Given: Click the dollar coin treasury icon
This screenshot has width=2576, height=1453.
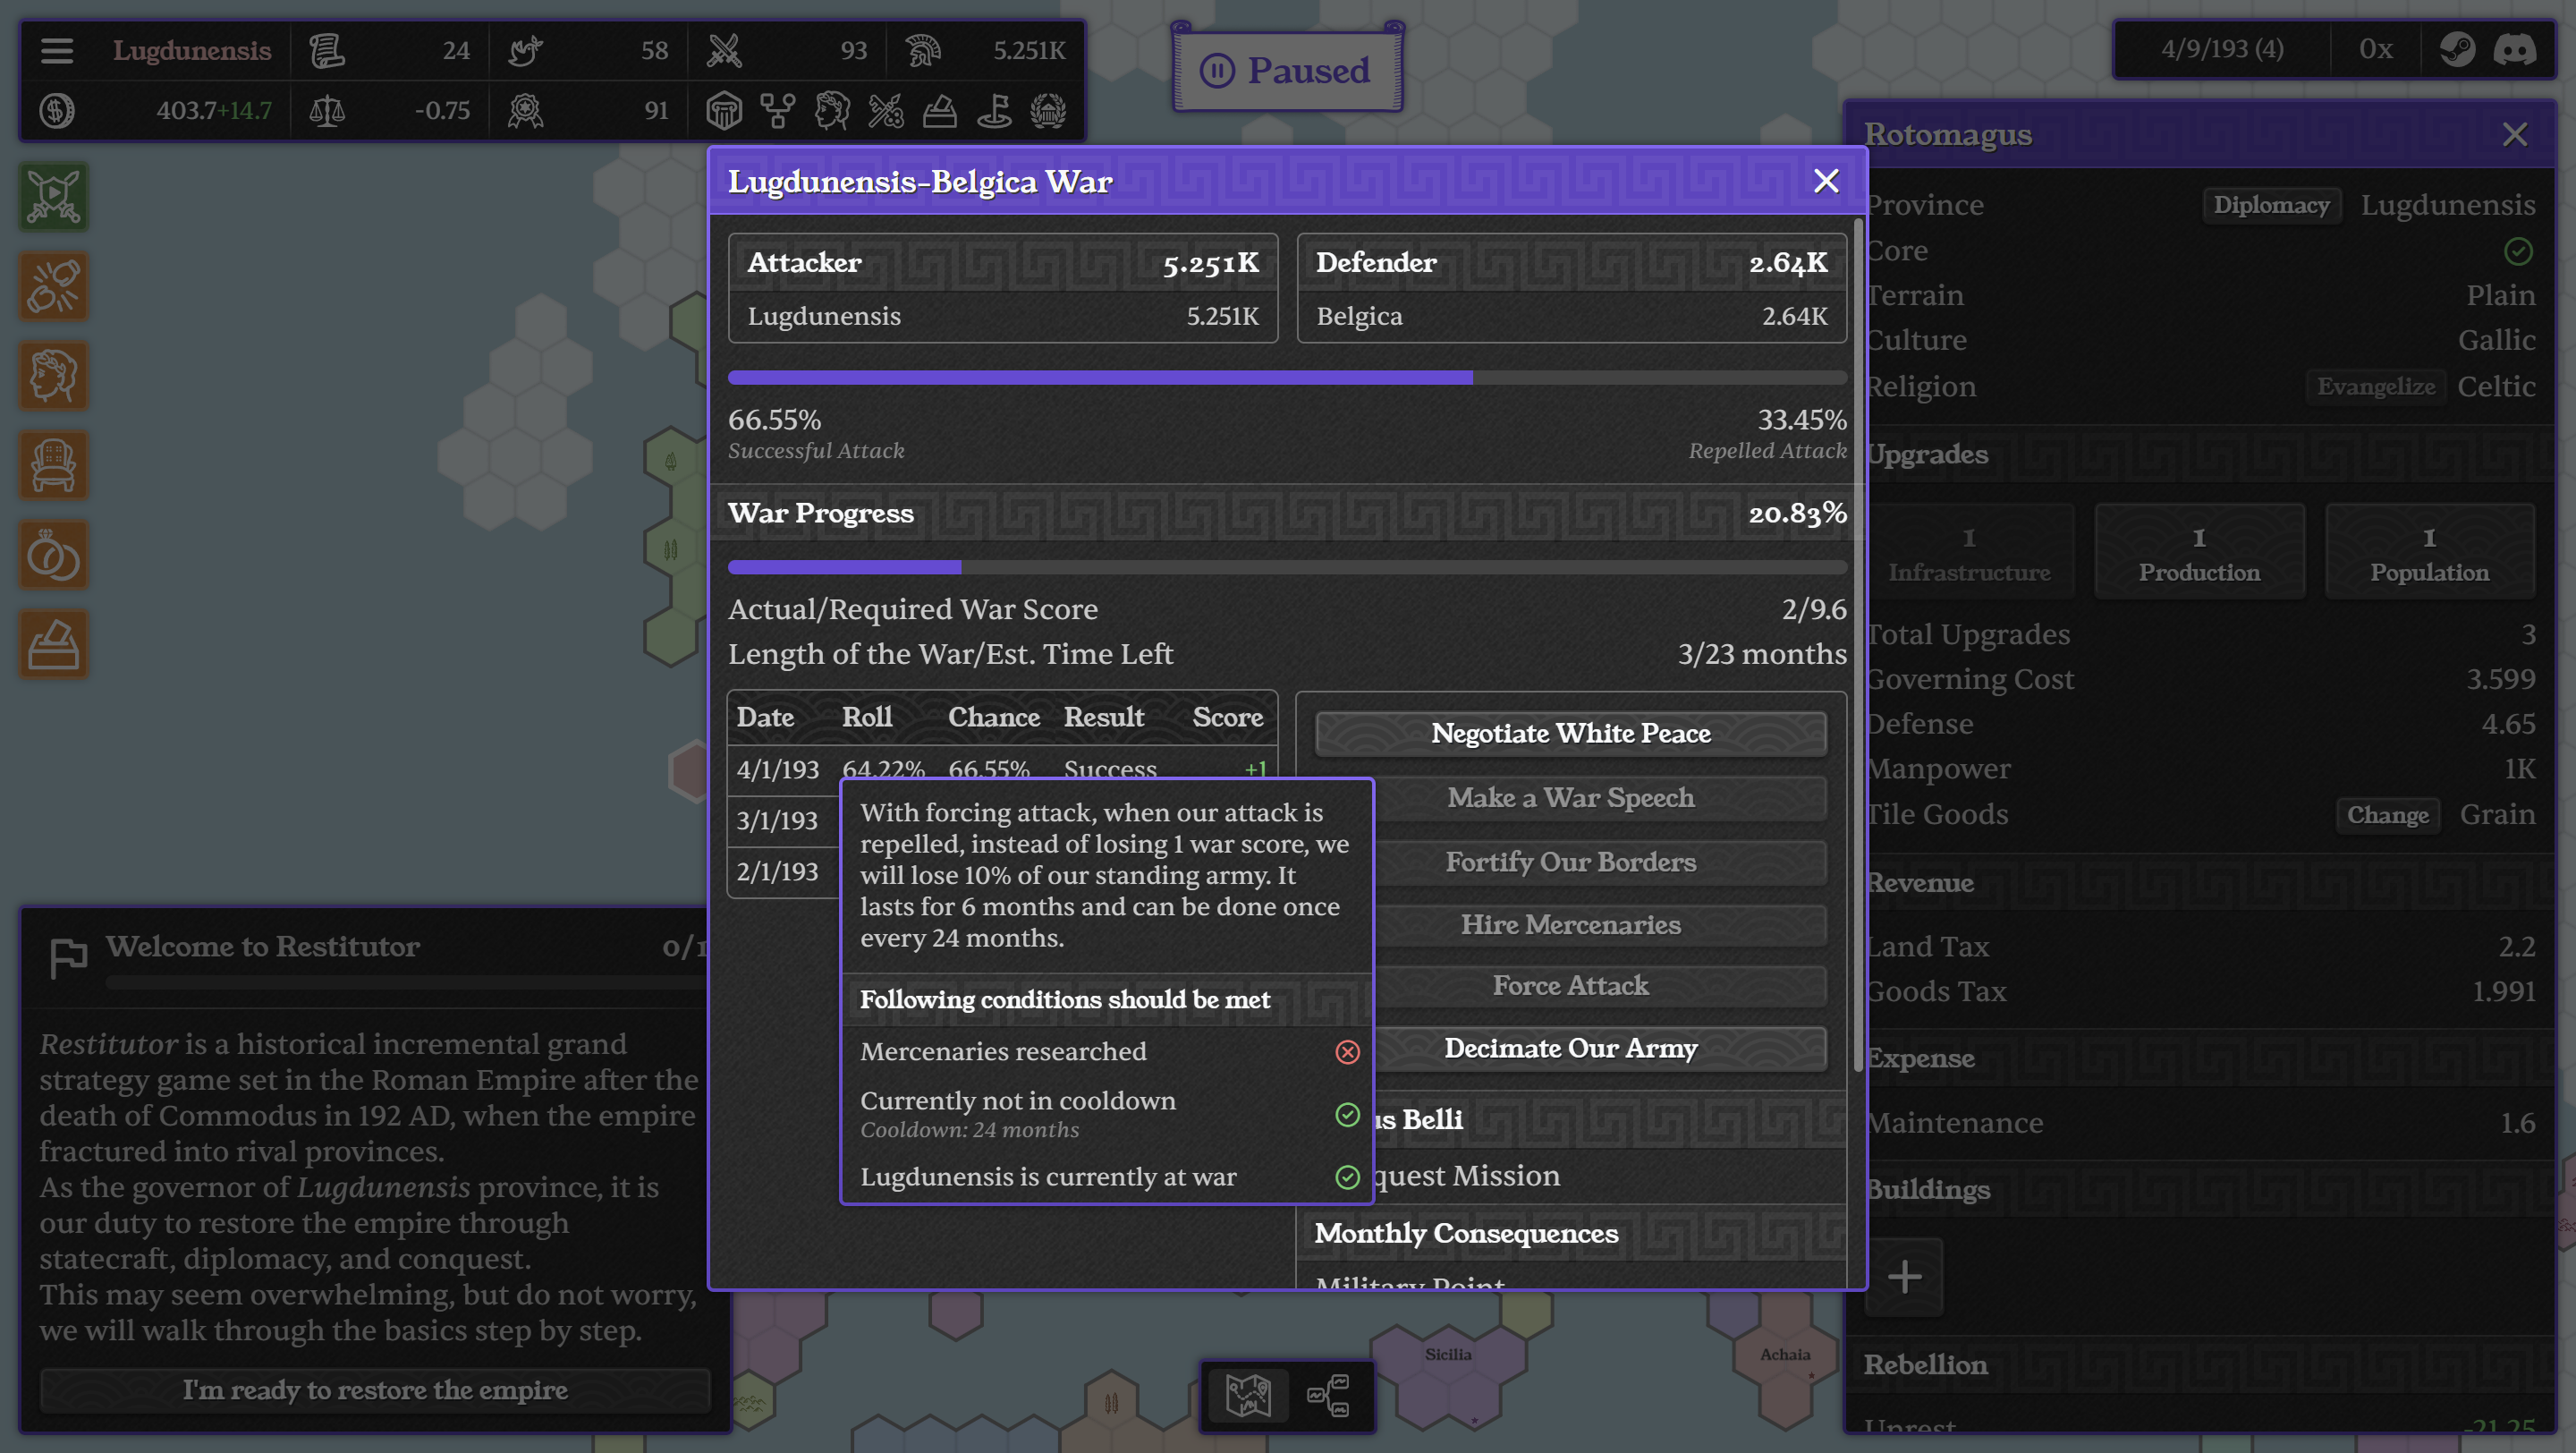Looking at the screenshot, I should coord(57,110).
